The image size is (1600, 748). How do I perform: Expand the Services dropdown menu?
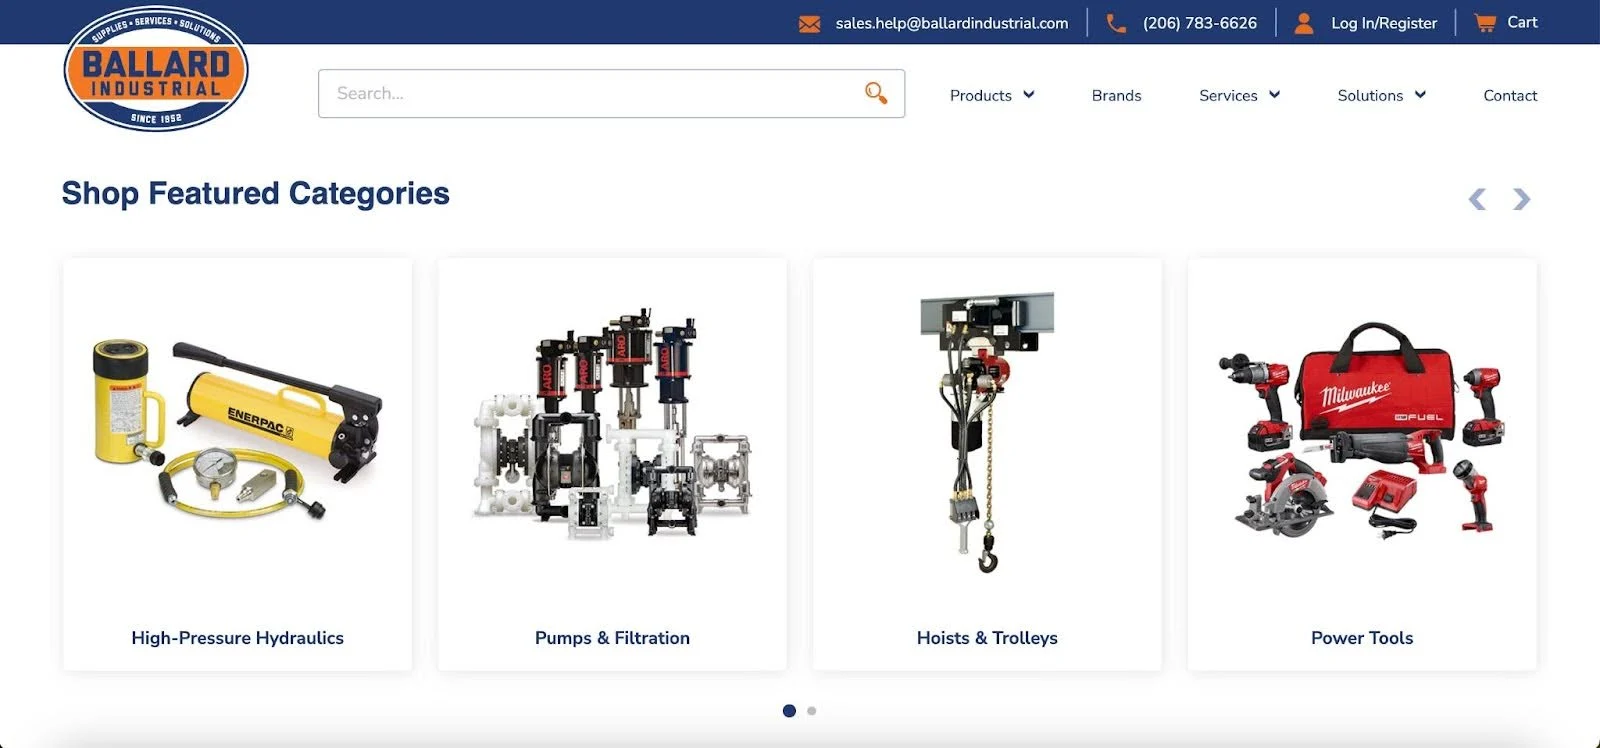pos(1239,95)
